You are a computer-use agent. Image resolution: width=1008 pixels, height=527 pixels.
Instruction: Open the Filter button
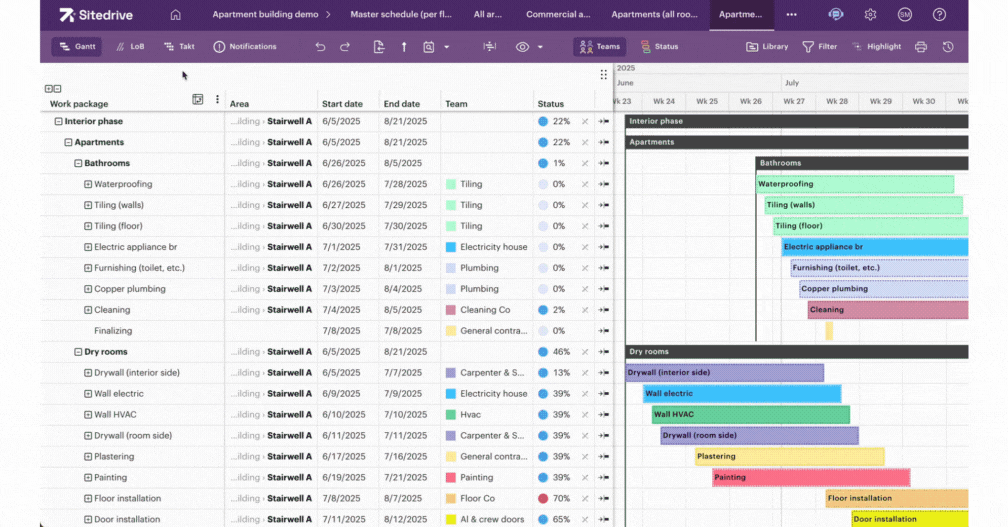click(819, 47)
